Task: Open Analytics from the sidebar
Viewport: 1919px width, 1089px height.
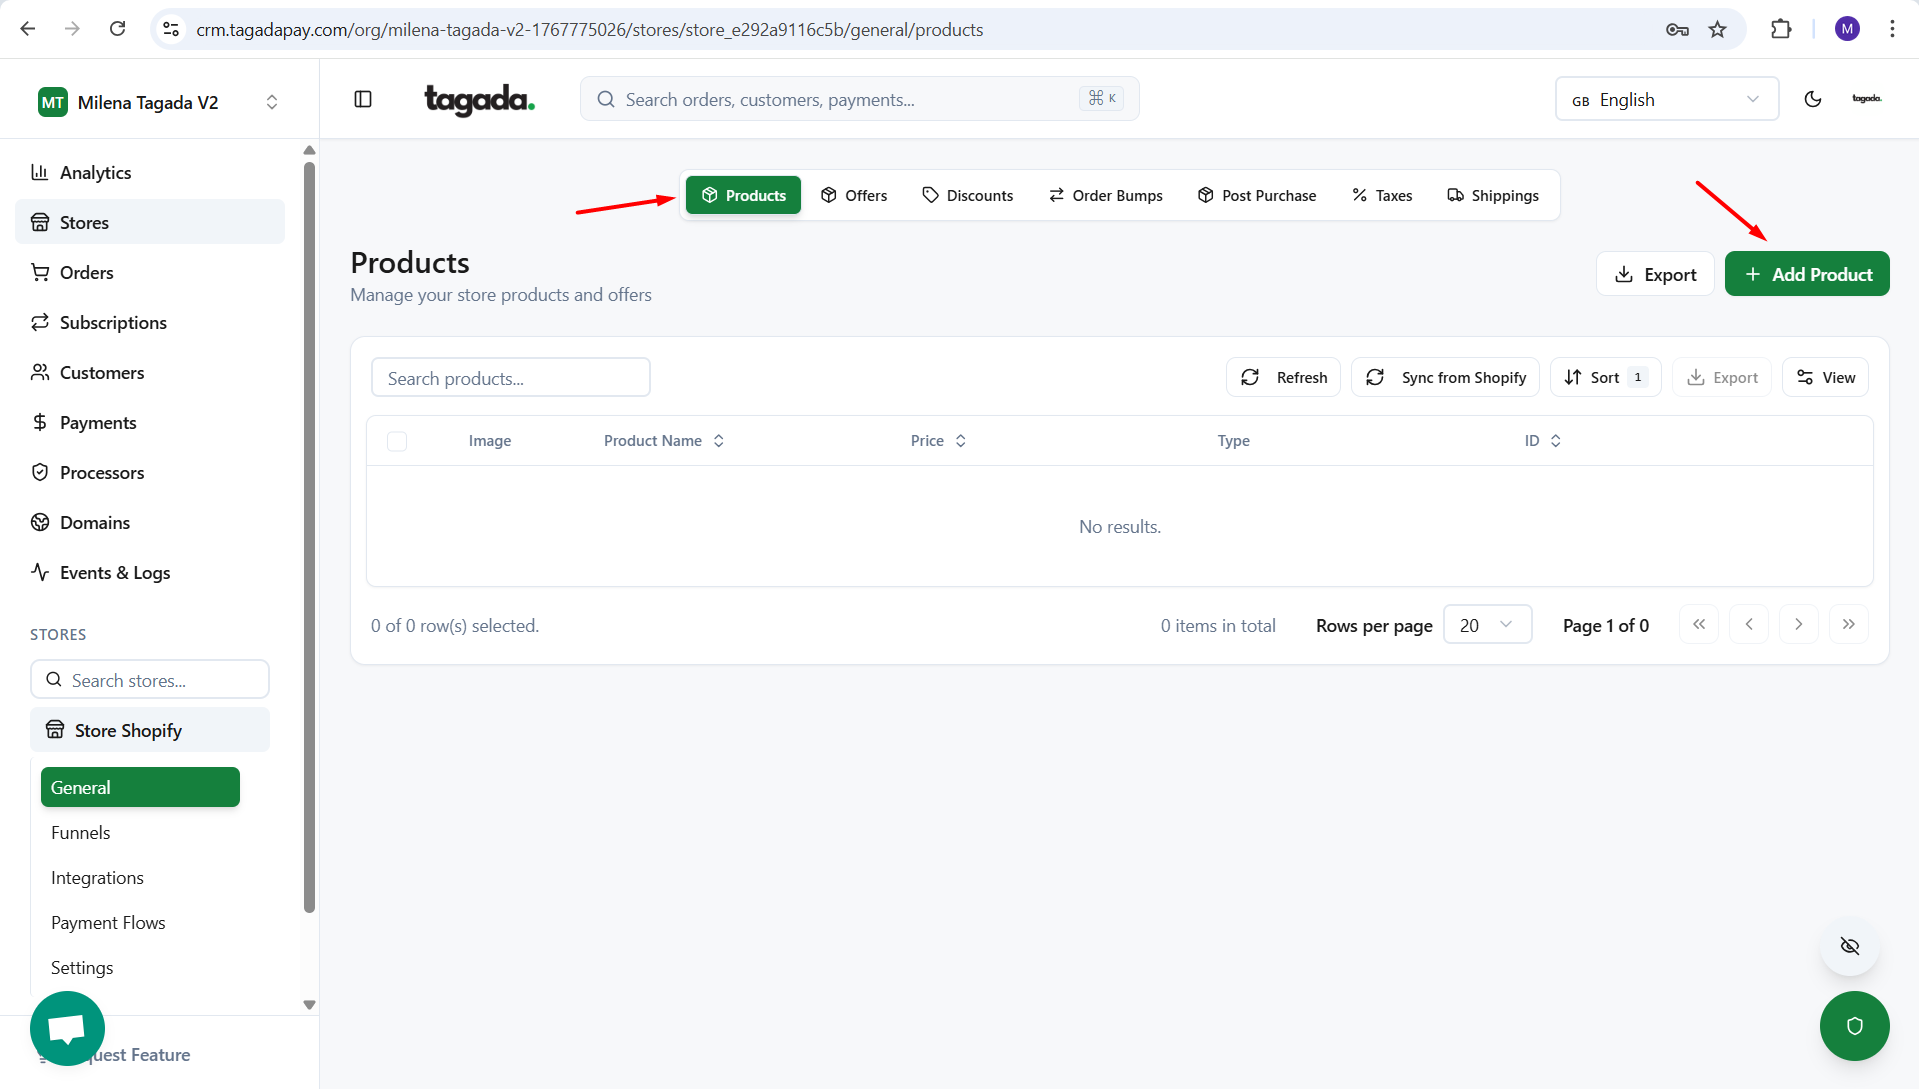Action: point(95,173)
